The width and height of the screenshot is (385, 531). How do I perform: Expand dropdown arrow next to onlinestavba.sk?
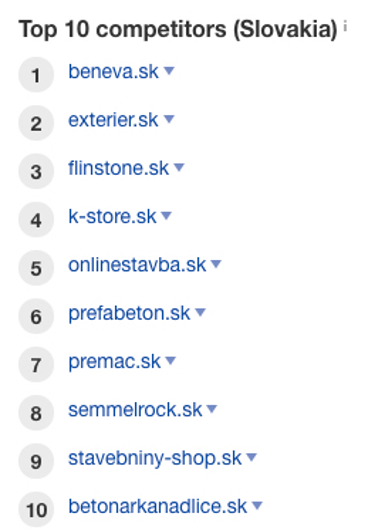pyautogui.click(x=216, y=264)
